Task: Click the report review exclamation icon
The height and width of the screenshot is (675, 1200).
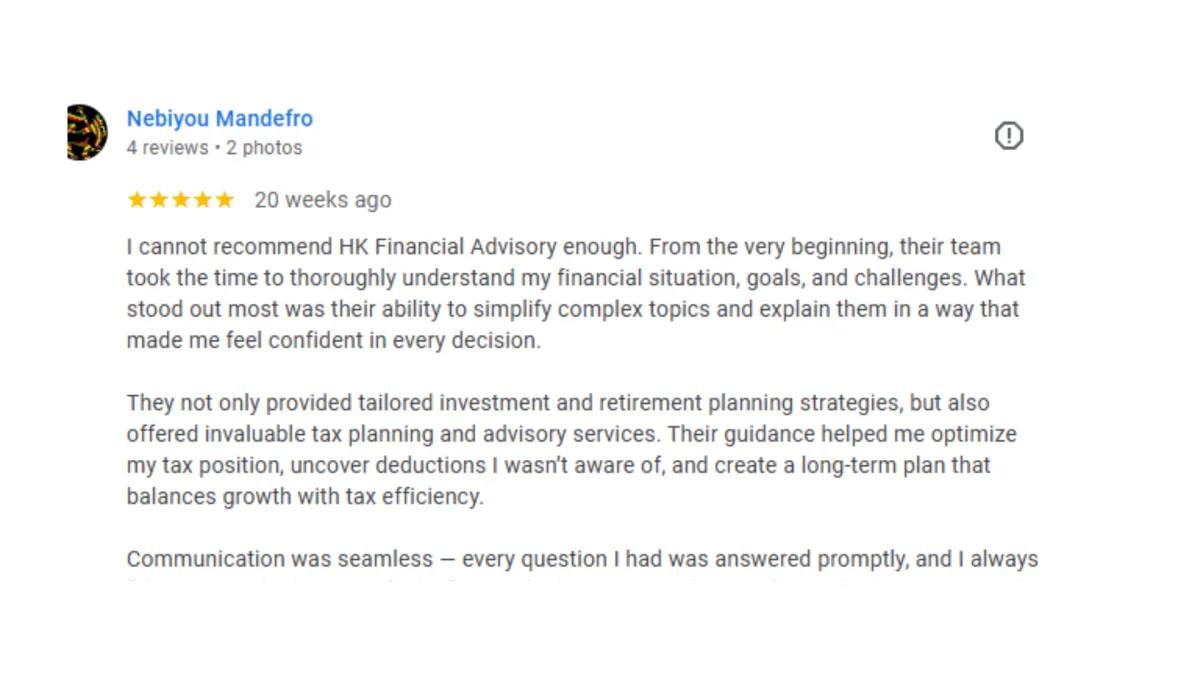Action: click(1009, 135)
